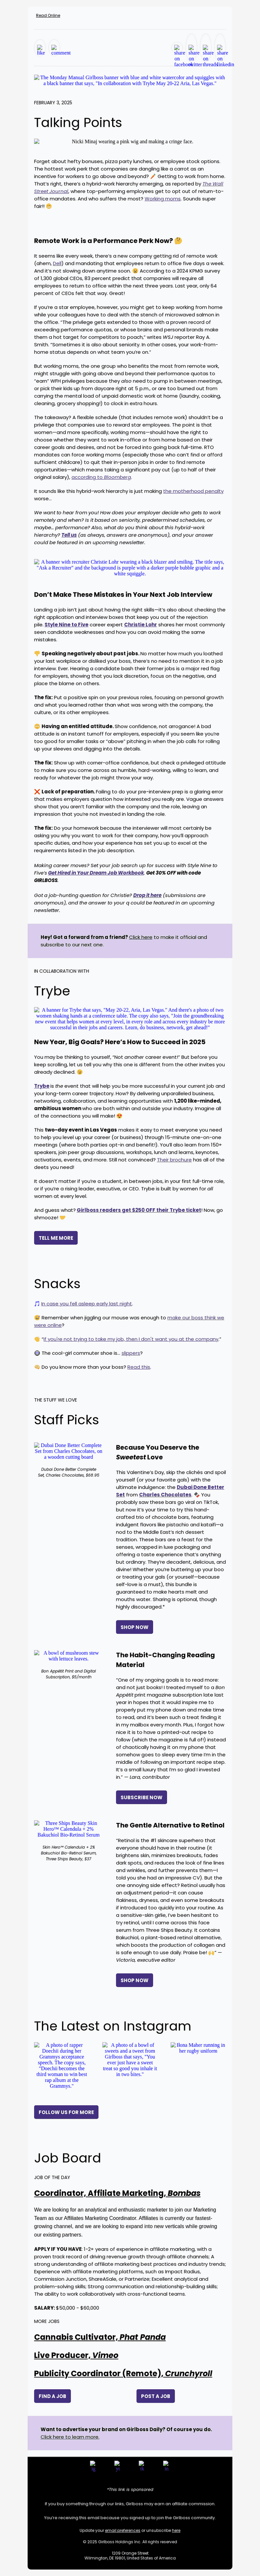Open the Read Online link
The image size is (260, 2576).
point(48,15)
